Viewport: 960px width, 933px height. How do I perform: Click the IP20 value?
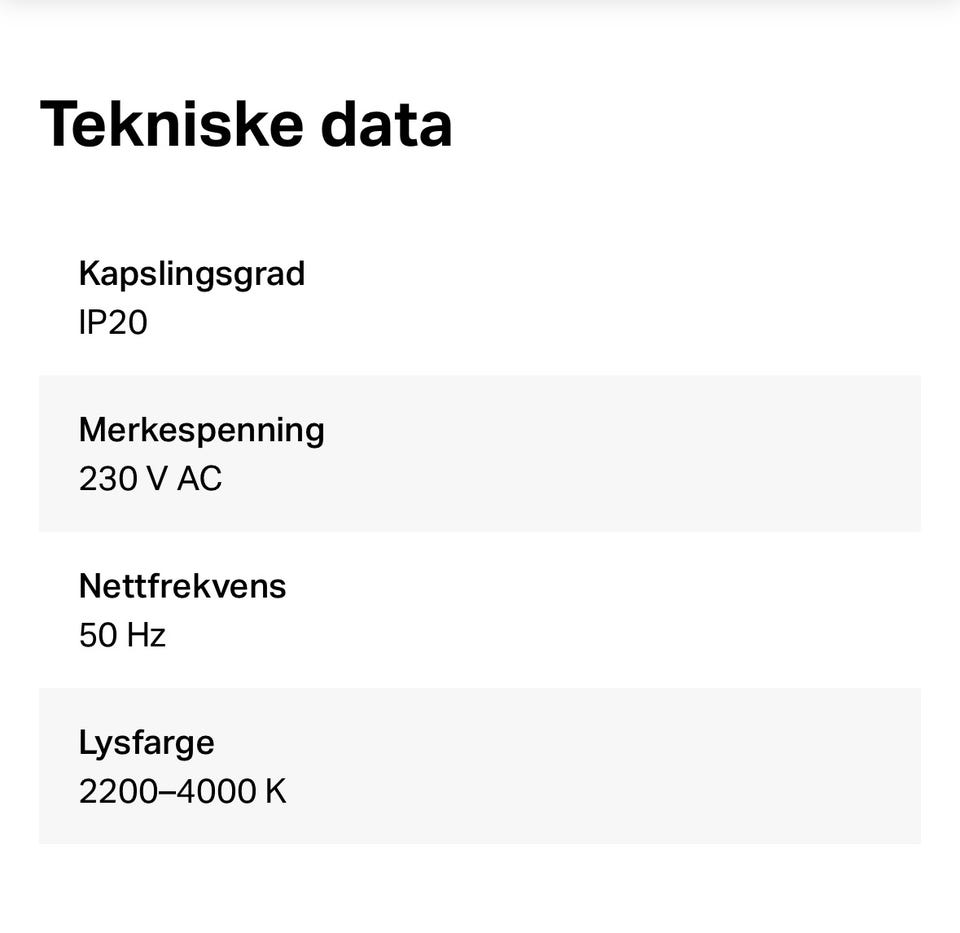pyautogui.click(x=113, y=323)
